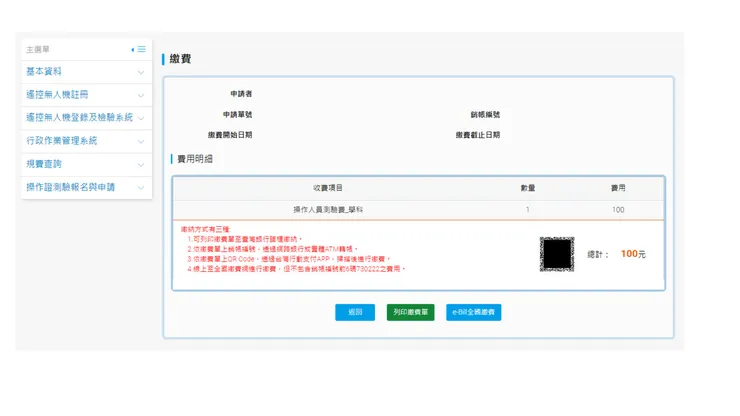The width and height of the screenshot is (740, 416).
Task: Select the 繳費 page heading
Action: [x=180, y=59]
